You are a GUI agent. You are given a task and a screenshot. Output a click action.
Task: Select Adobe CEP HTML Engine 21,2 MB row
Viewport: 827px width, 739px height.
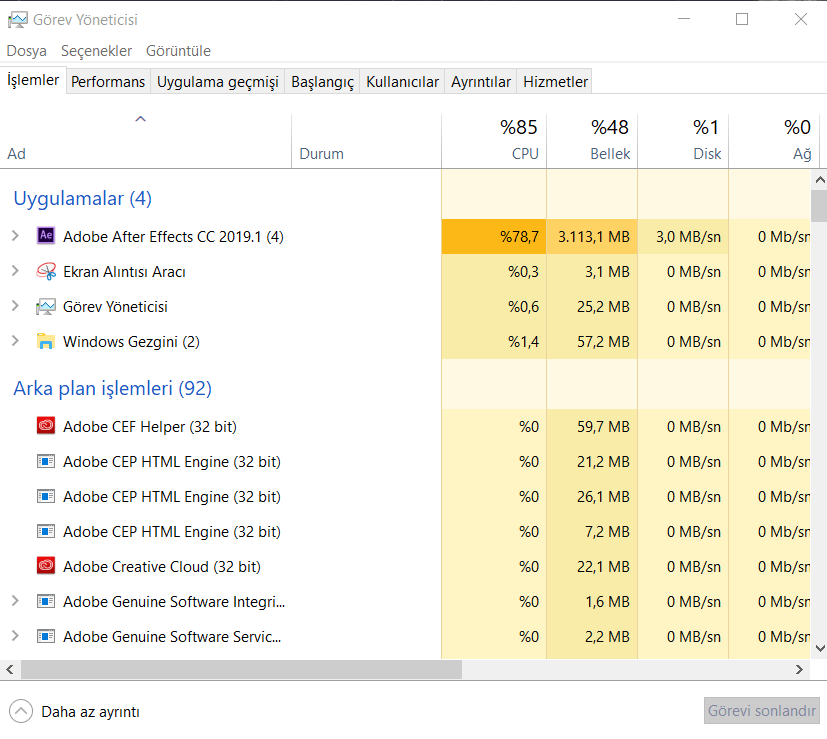coord(405,462)
